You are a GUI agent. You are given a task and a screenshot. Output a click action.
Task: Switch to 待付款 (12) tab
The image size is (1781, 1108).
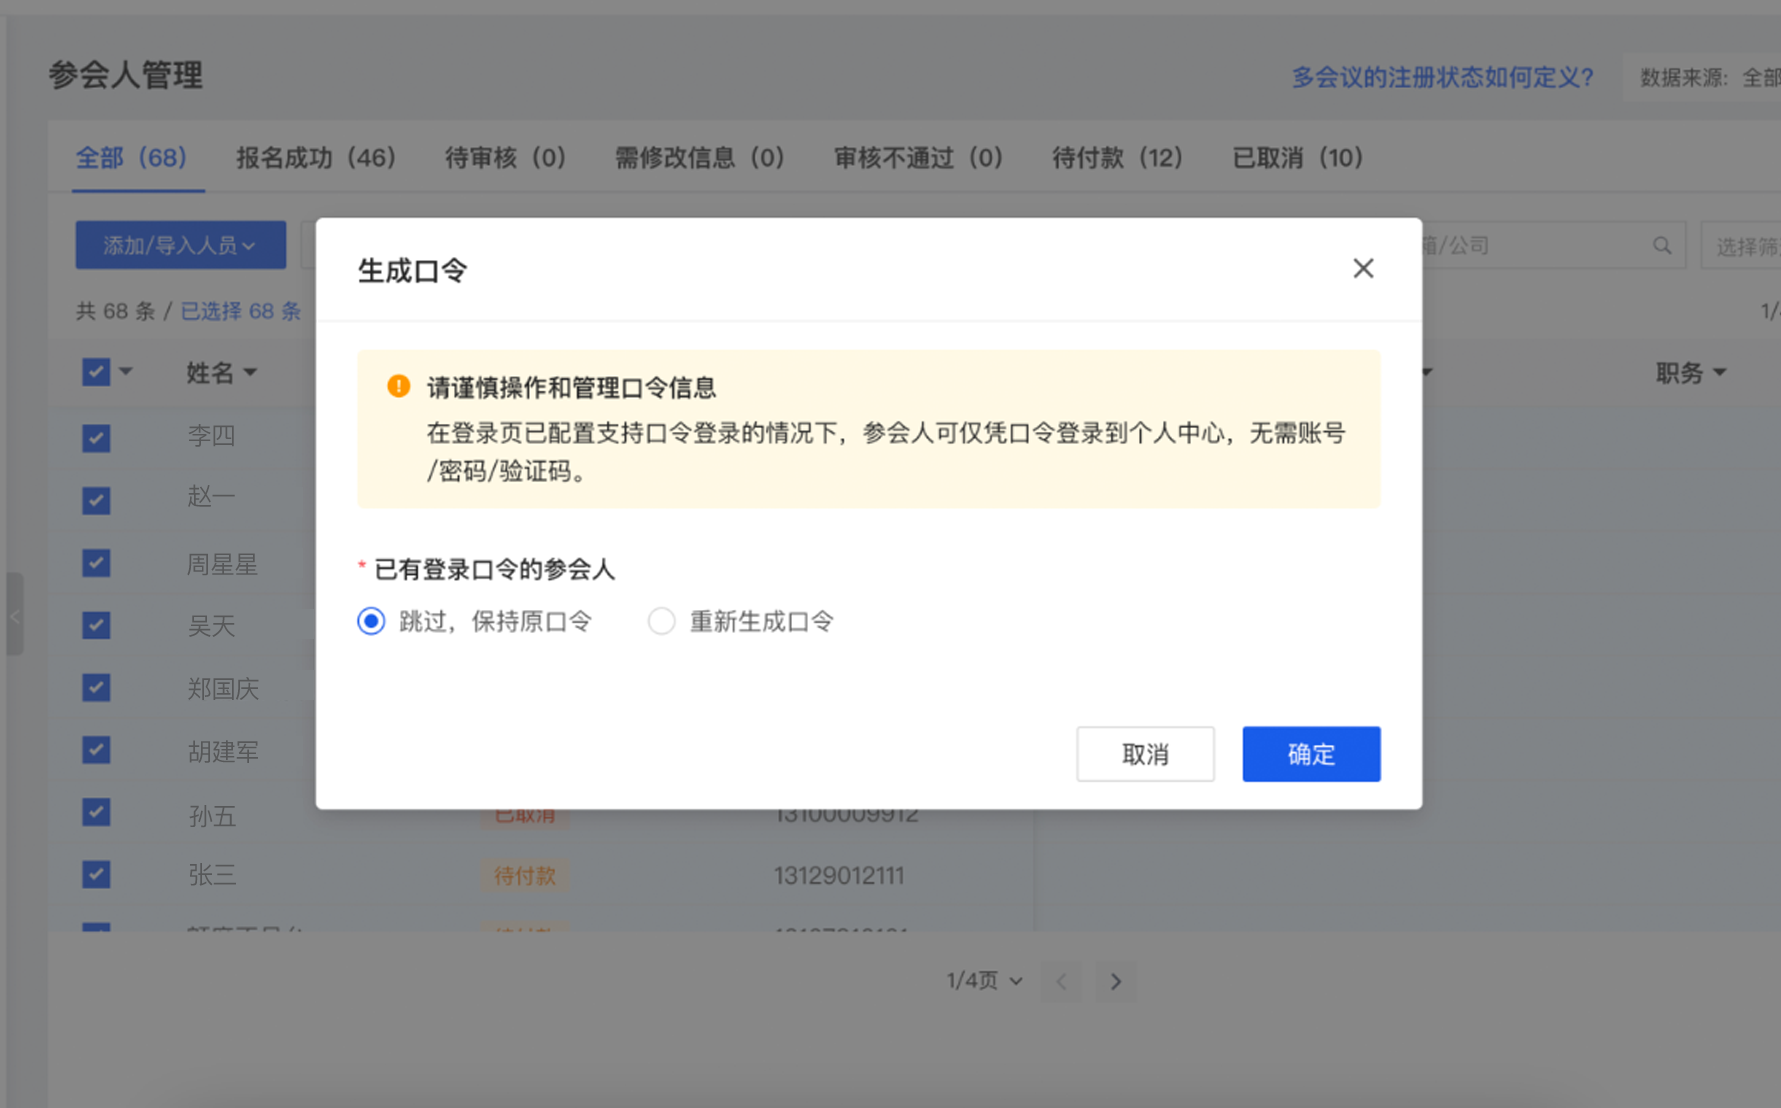(1117, 158)
